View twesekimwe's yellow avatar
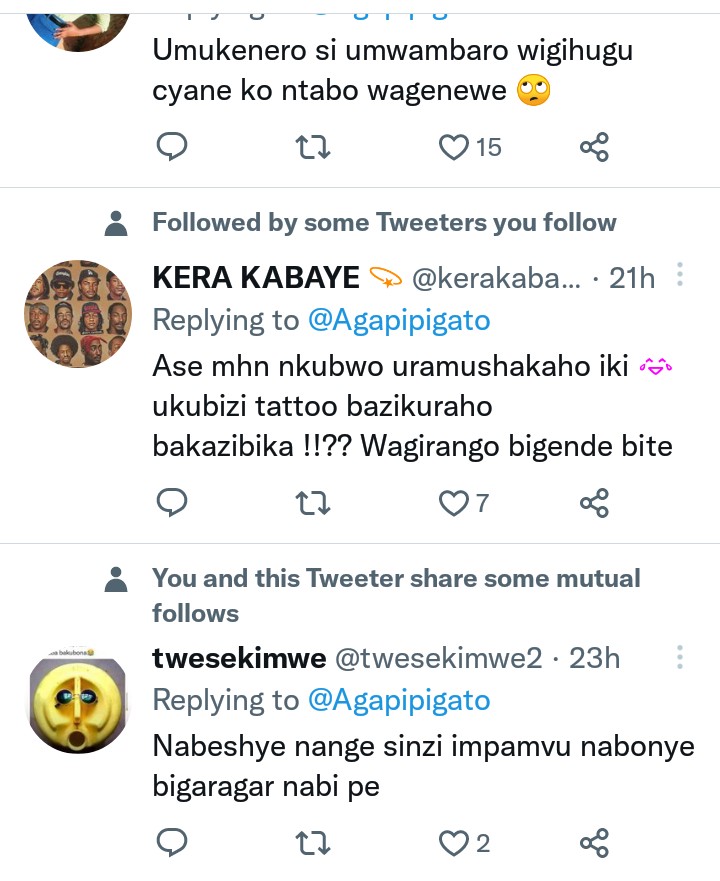720x881 pixels. 78,699
